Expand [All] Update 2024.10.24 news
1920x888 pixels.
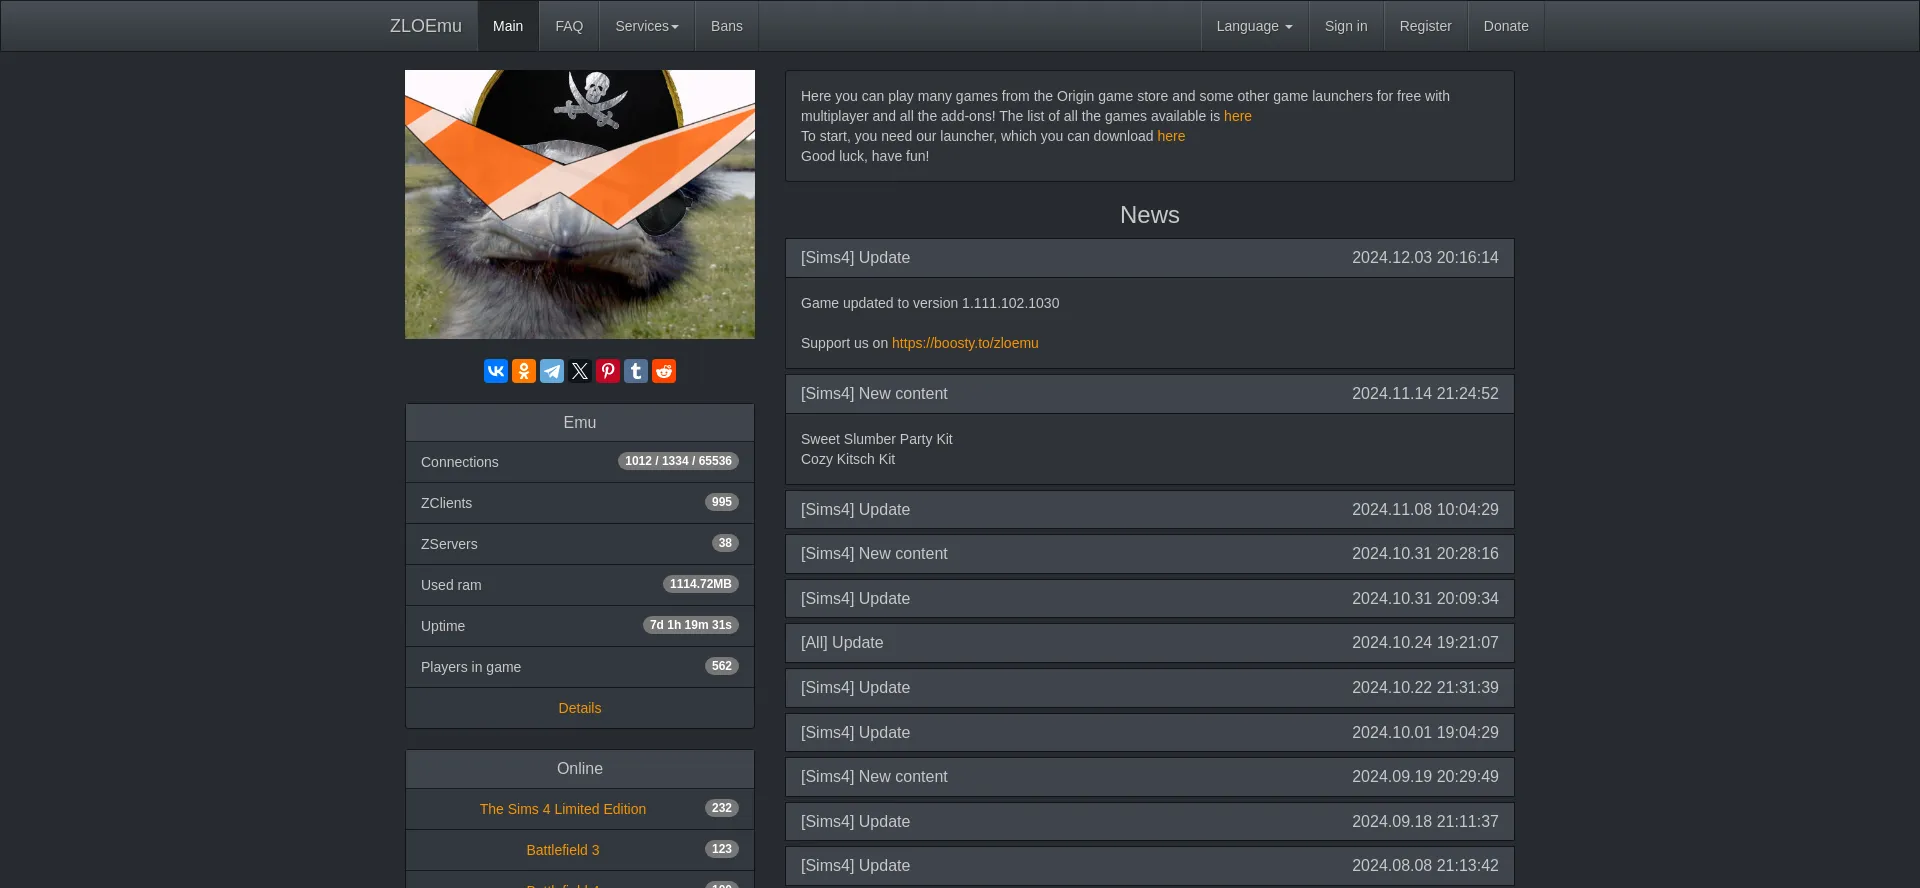pyautogui.click(x=1150, y=643)
